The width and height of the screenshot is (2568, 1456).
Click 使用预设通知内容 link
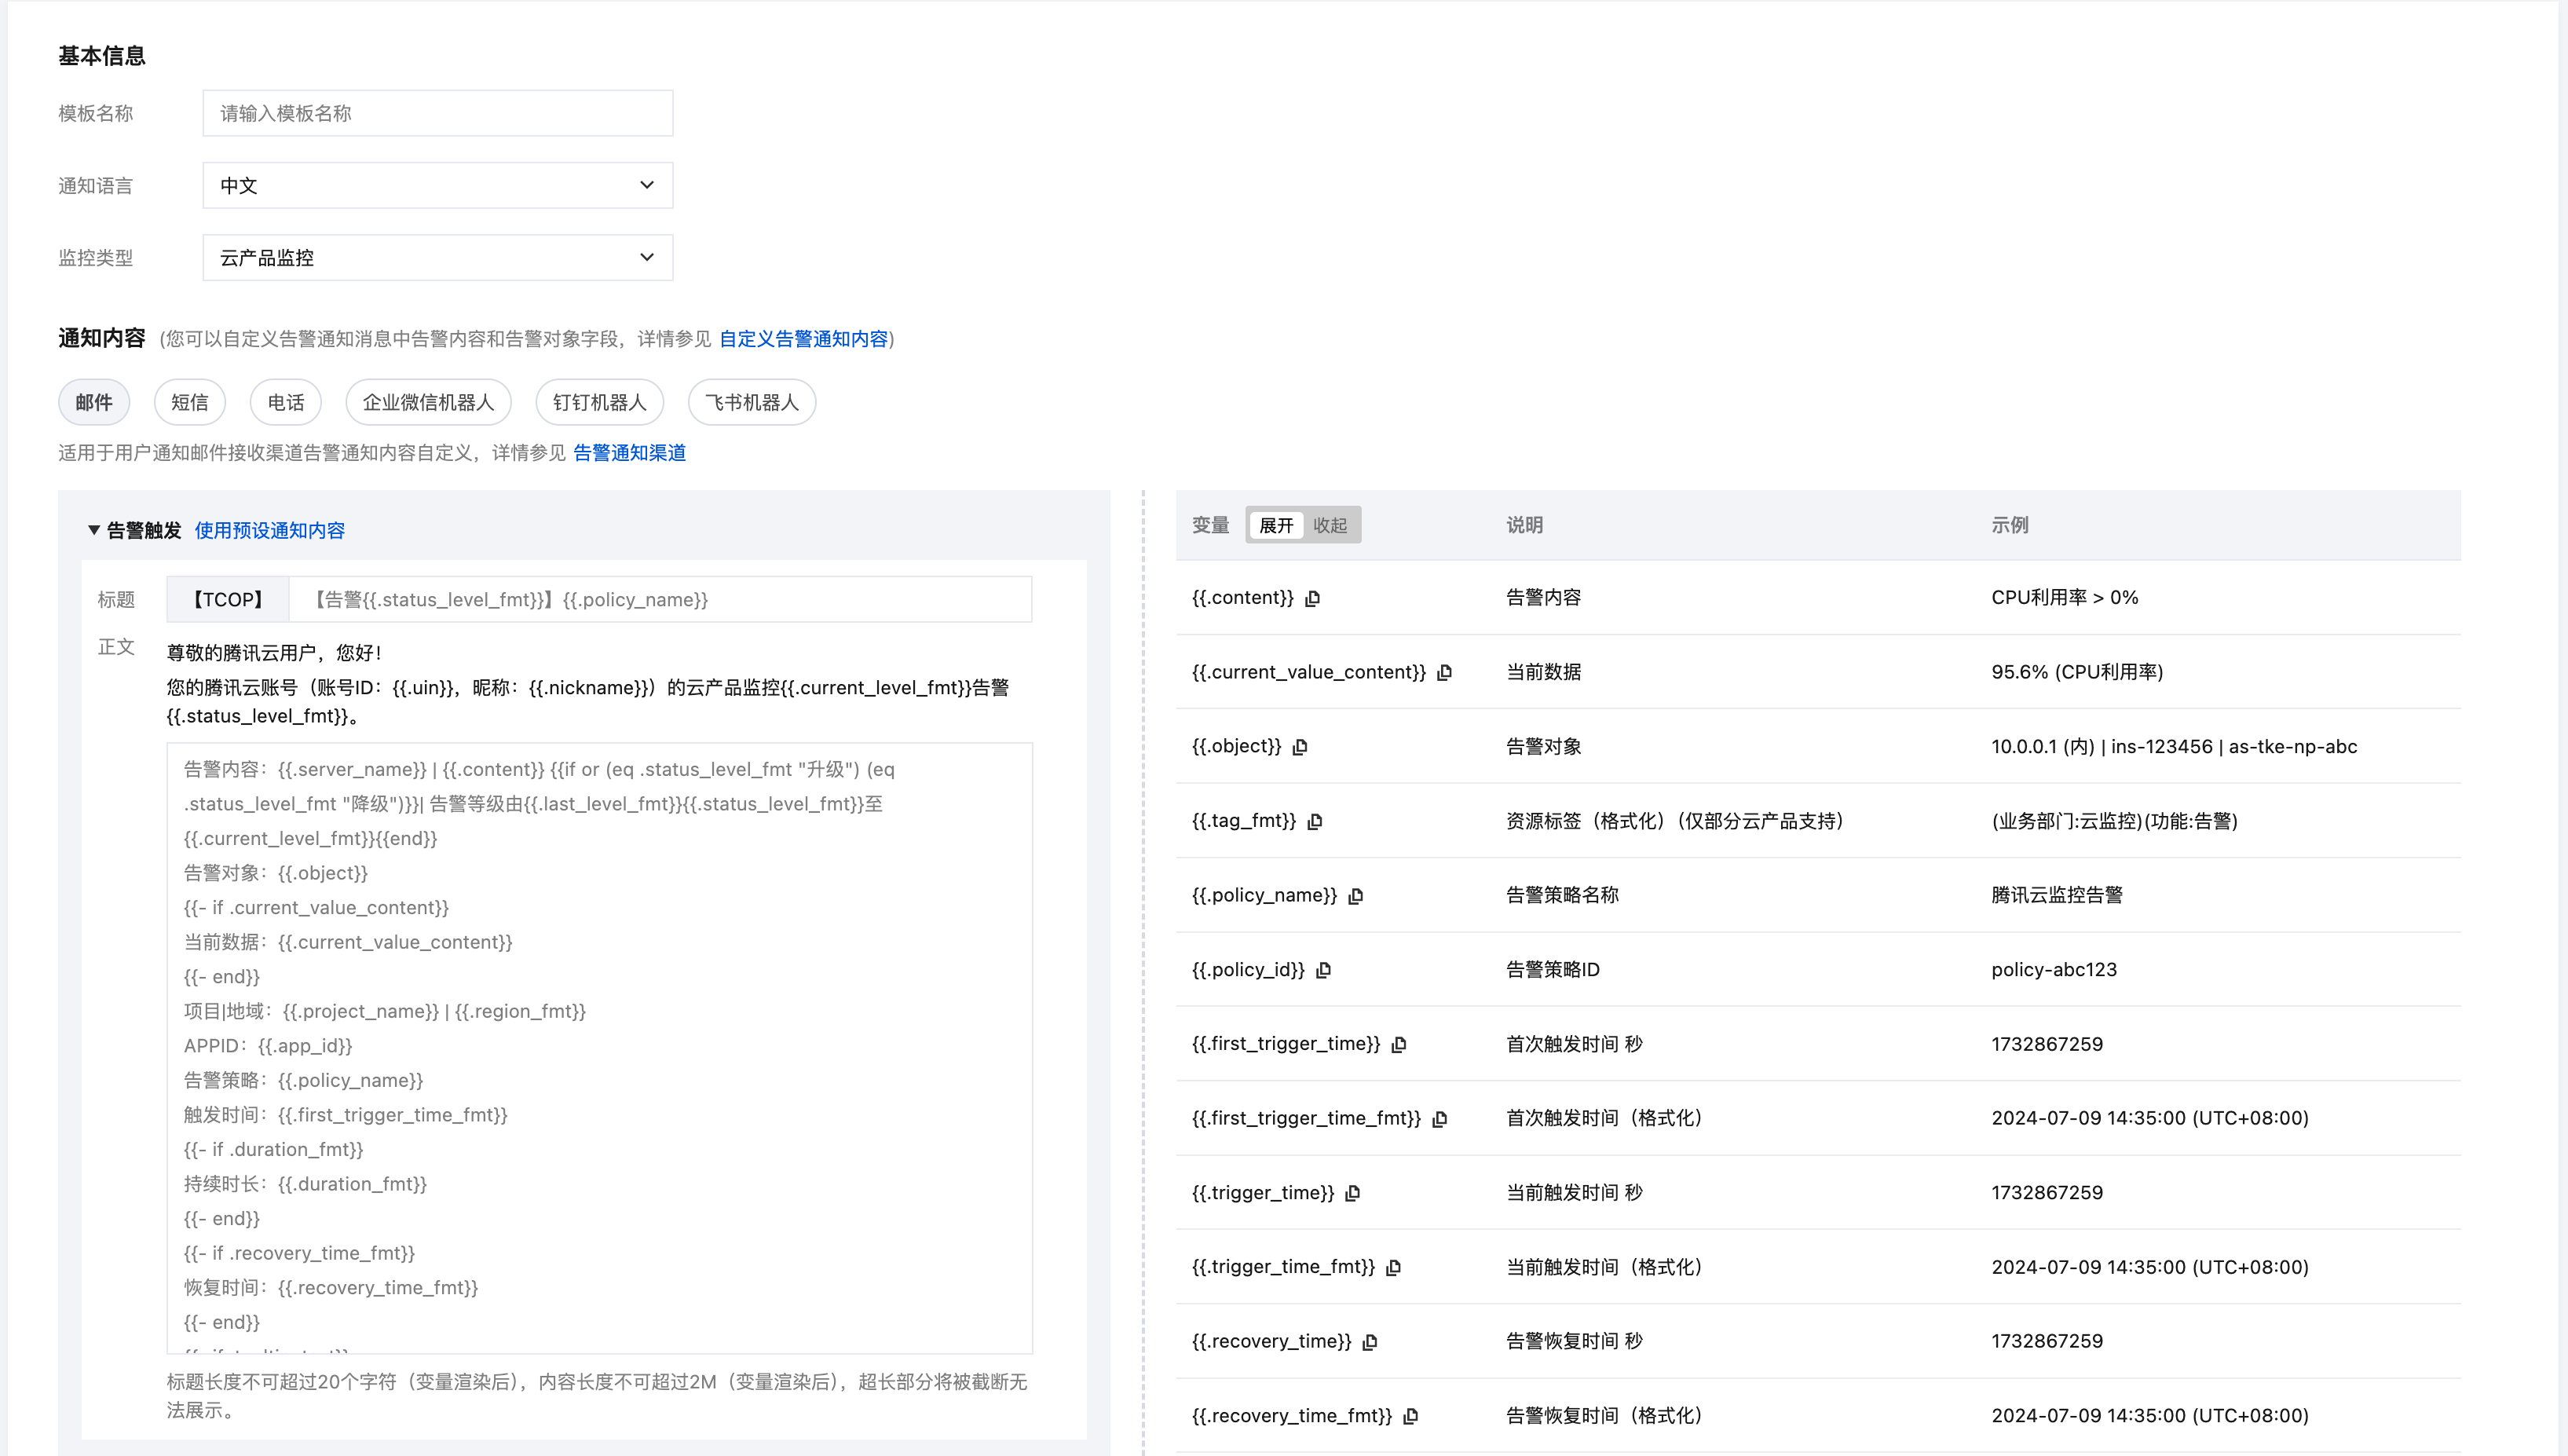(269, 530)
